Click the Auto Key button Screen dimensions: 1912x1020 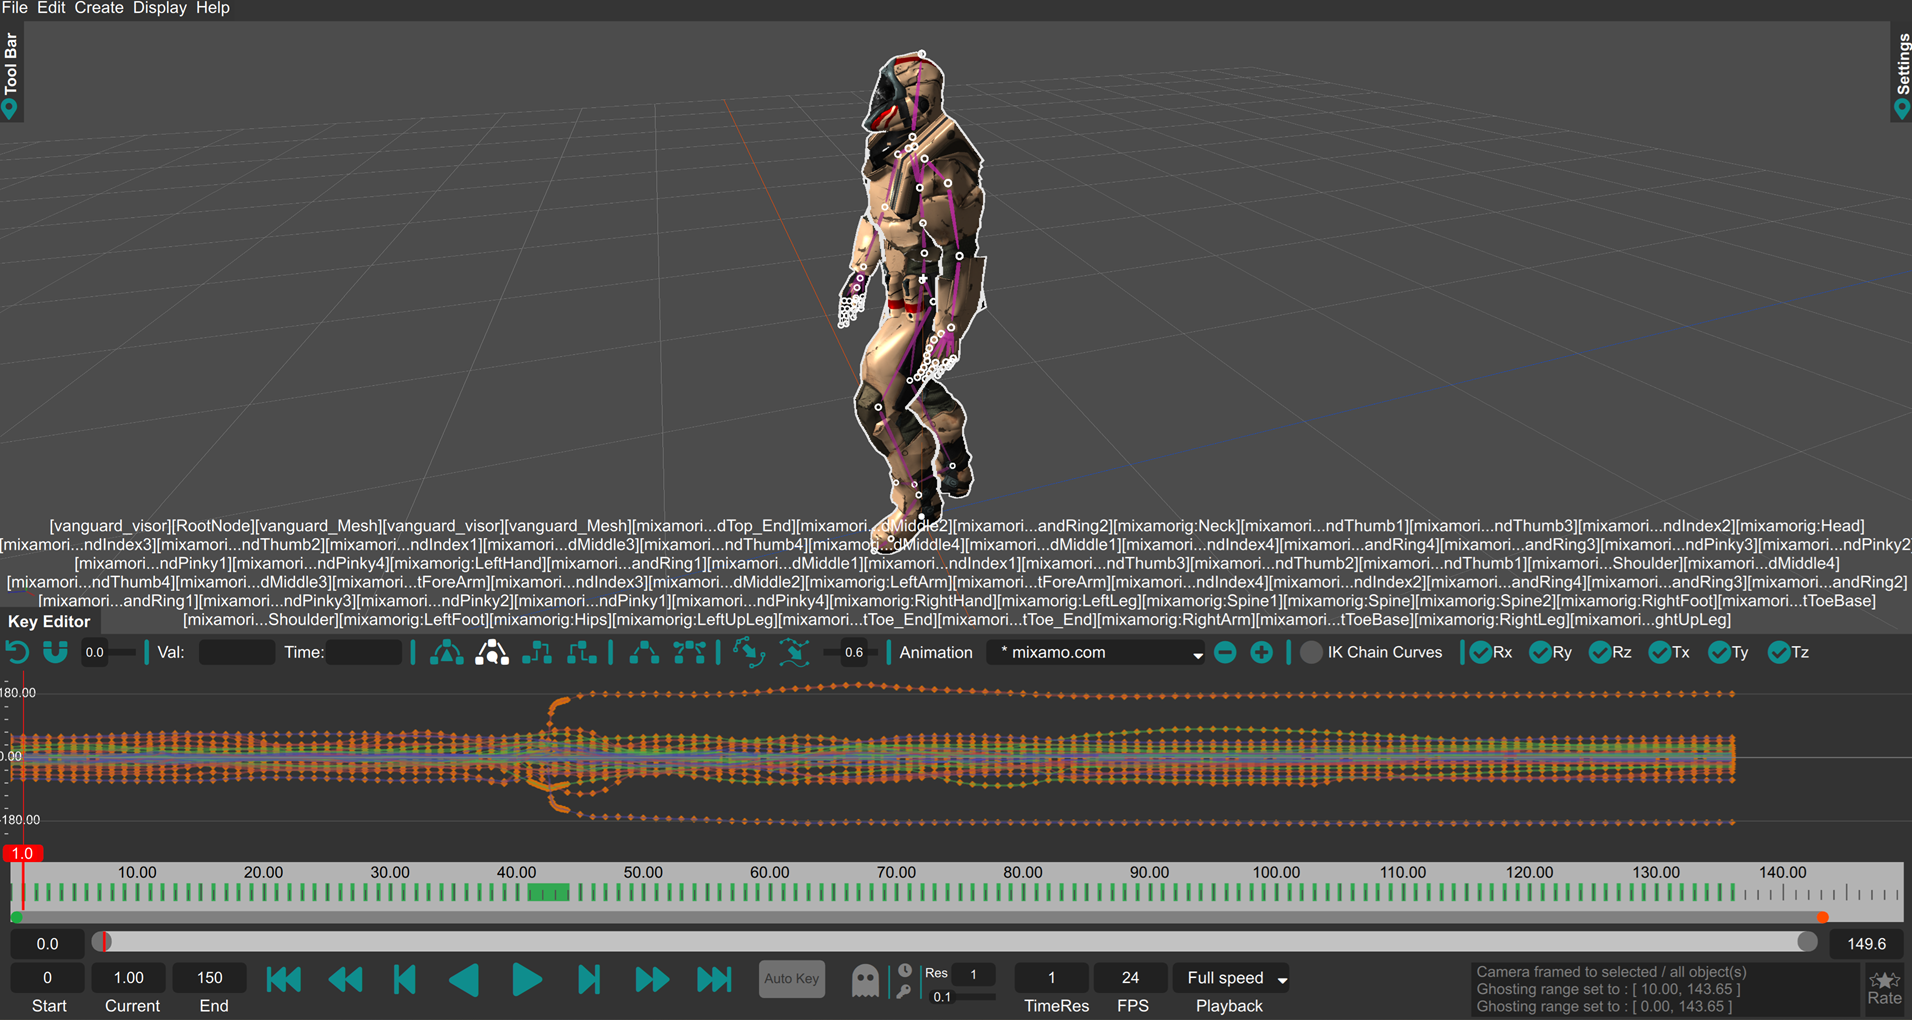point(792,979)
